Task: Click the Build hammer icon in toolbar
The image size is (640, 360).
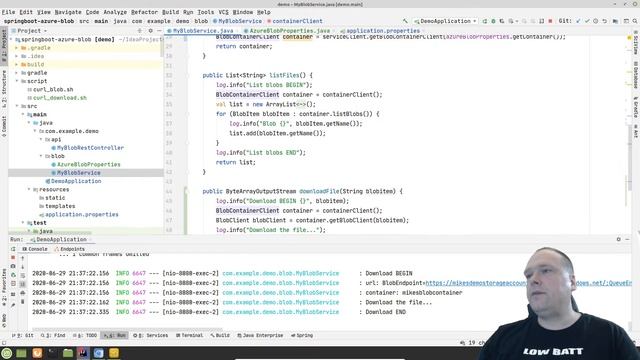Action: tap(405, 21)
